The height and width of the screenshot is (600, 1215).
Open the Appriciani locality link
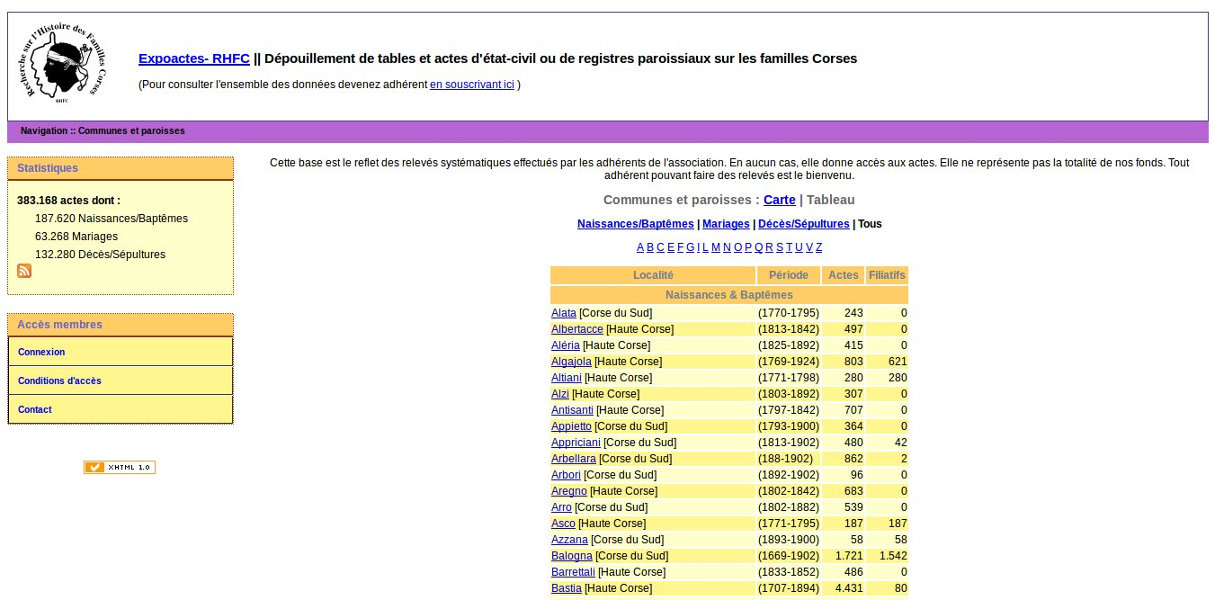576,442
